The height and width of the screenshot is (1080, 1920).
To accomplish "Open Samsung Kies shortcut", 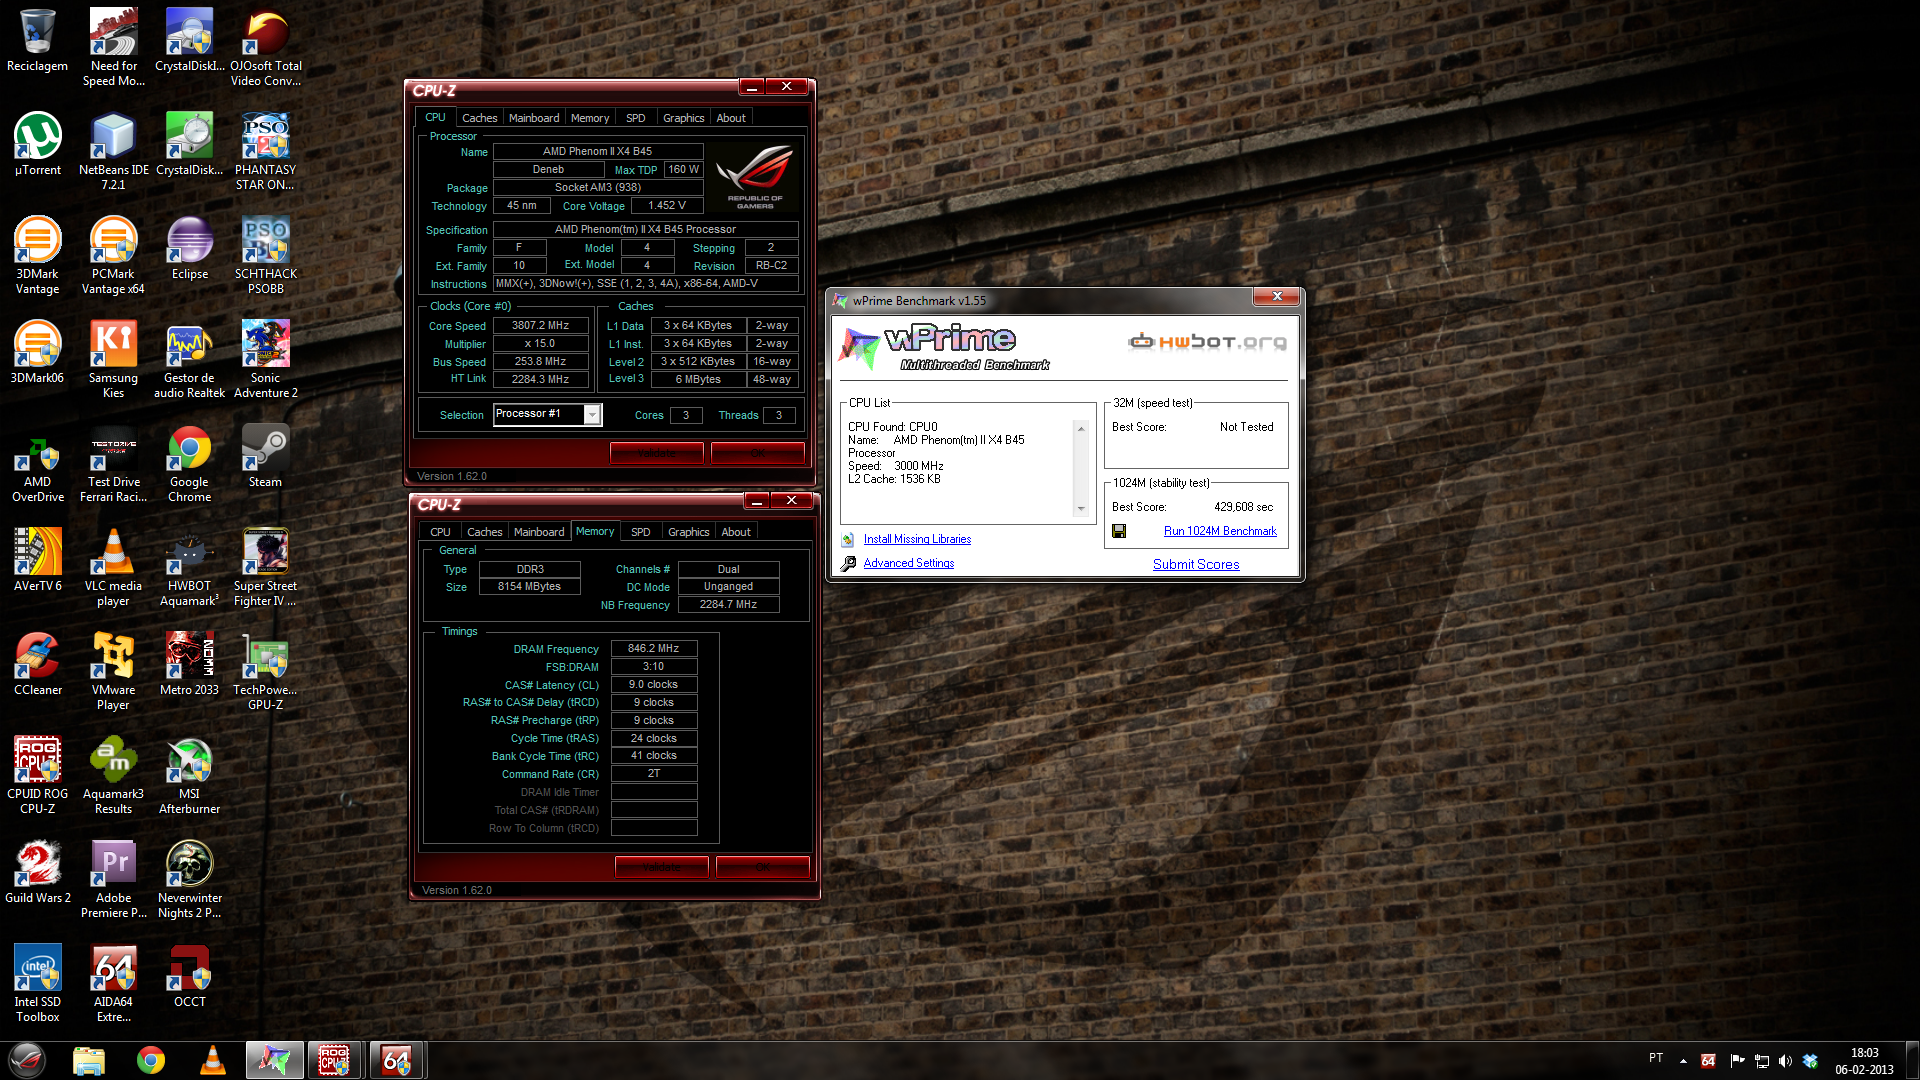I will tap(113, 359).
